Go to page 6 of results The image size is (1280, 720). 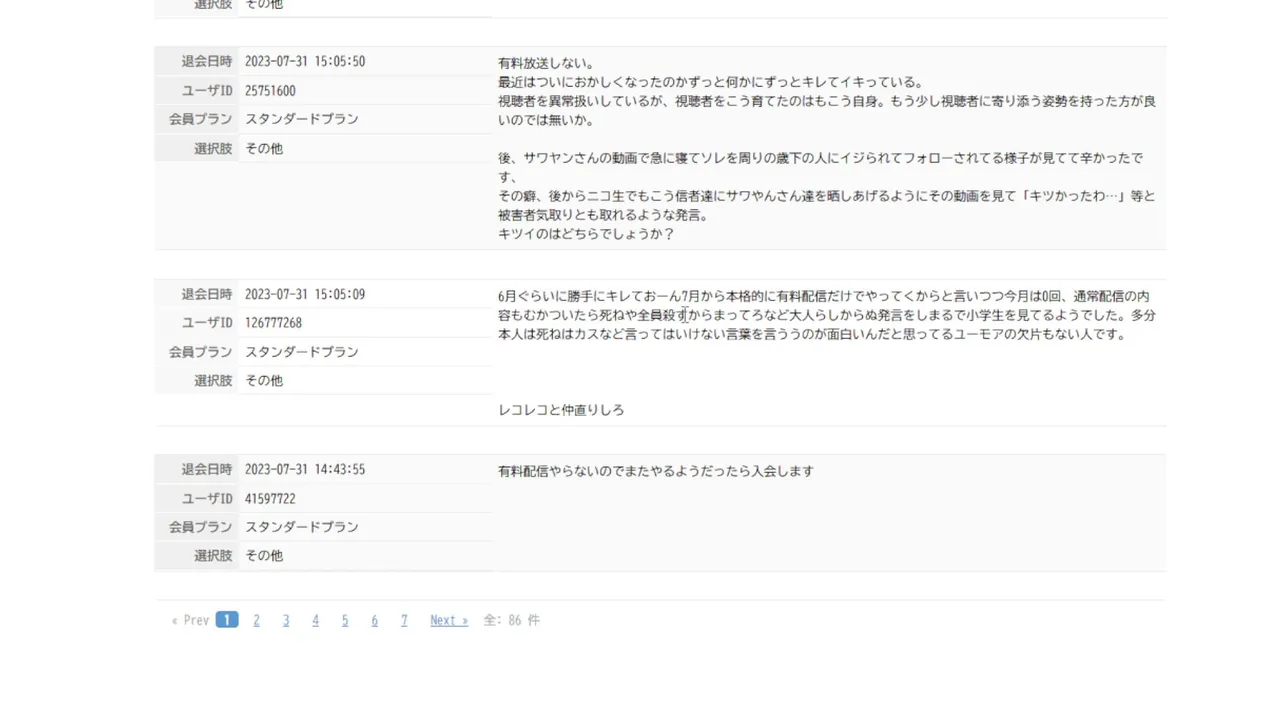point(374,620)
